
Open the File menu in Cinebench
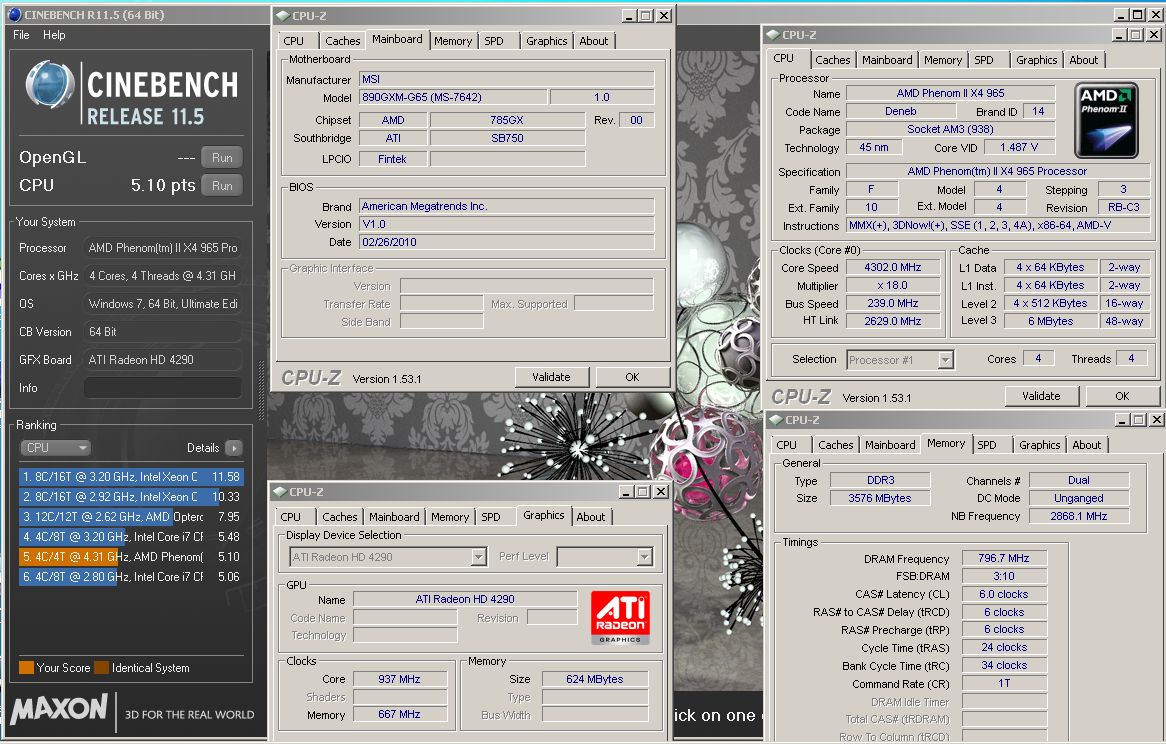tap(21, 35)
